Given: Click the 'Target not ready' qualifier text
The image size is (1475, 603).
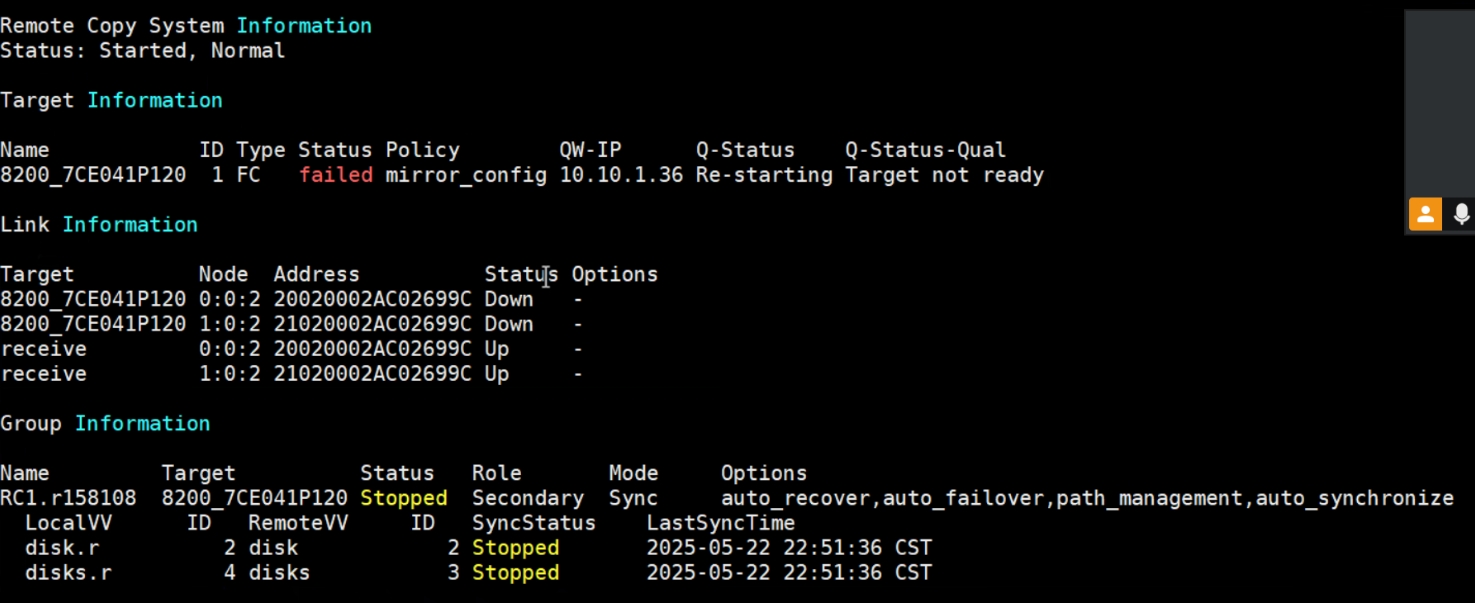Looking at the screenshot, I should click(x=944, y=175).
